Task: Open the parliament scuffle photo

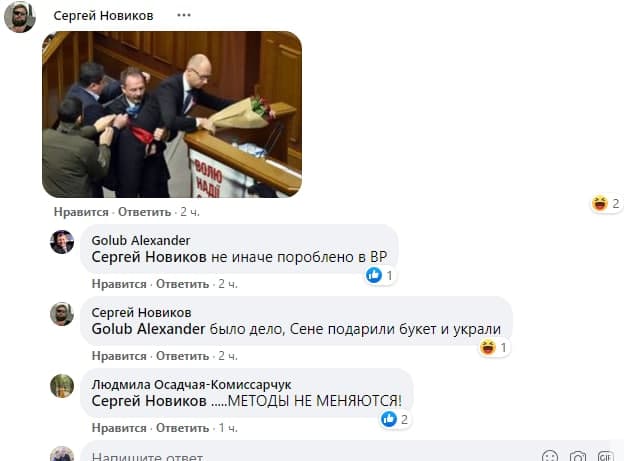Action: tap(172, 114)
